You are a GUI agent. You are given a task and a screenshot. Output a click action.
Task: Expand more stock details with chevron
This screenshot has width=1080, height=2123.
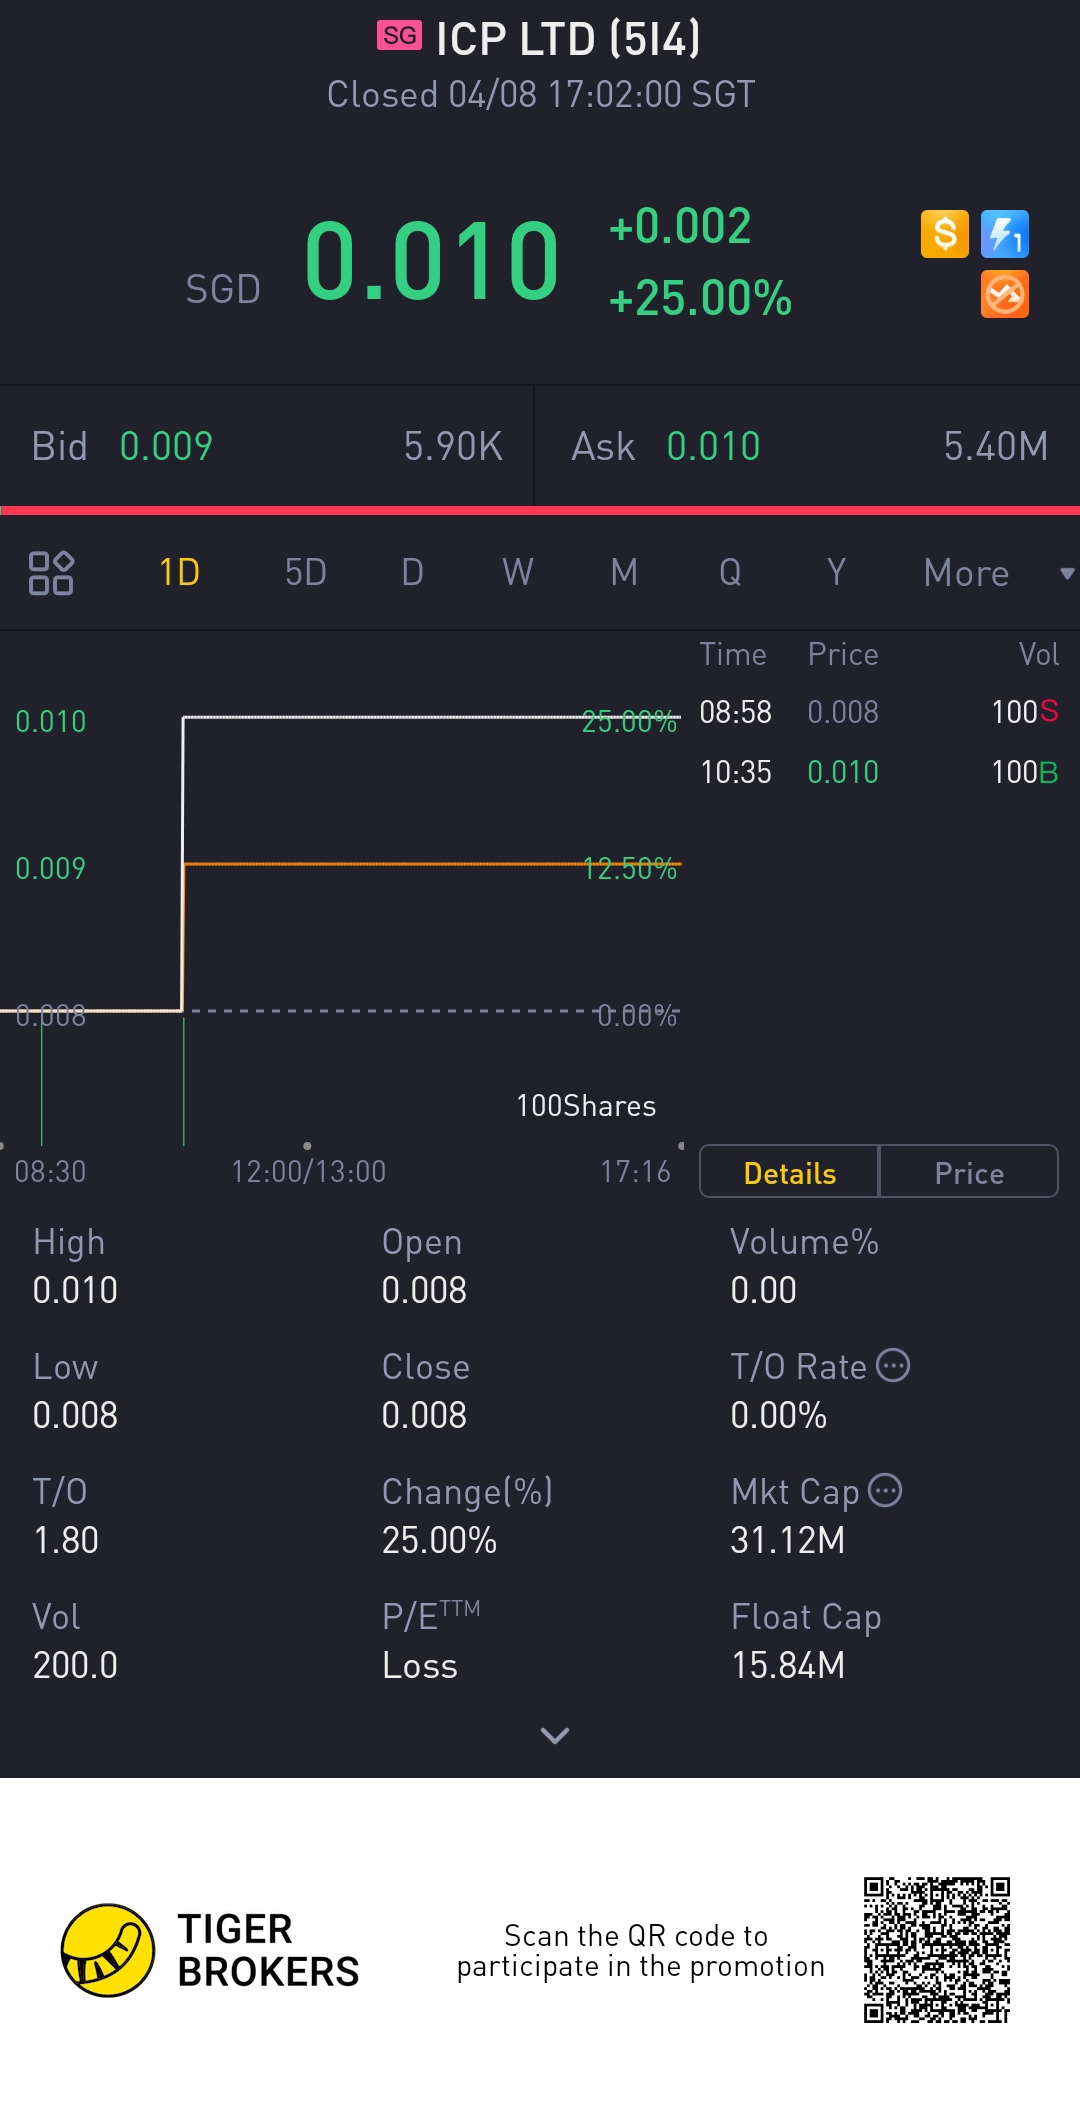[554, 1735]
